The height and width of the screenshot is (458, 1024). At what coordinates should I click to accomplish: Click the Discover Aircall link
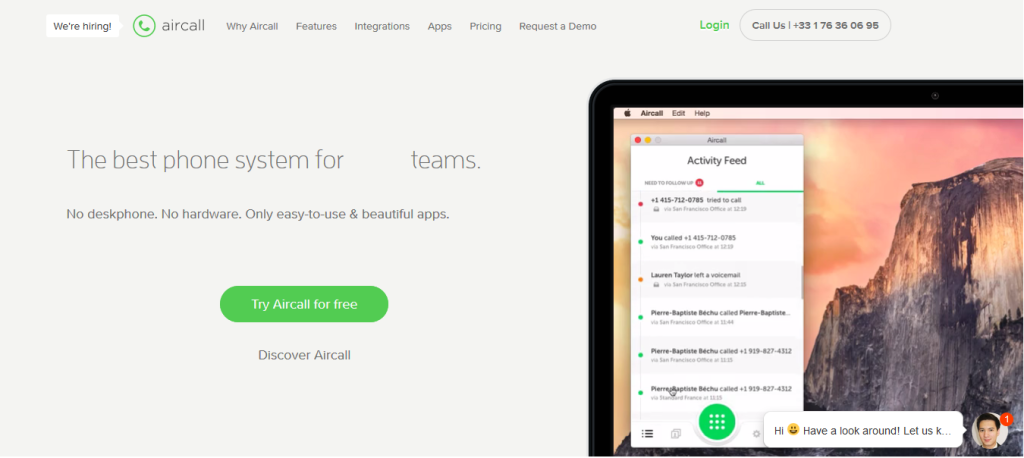[304, 355]
